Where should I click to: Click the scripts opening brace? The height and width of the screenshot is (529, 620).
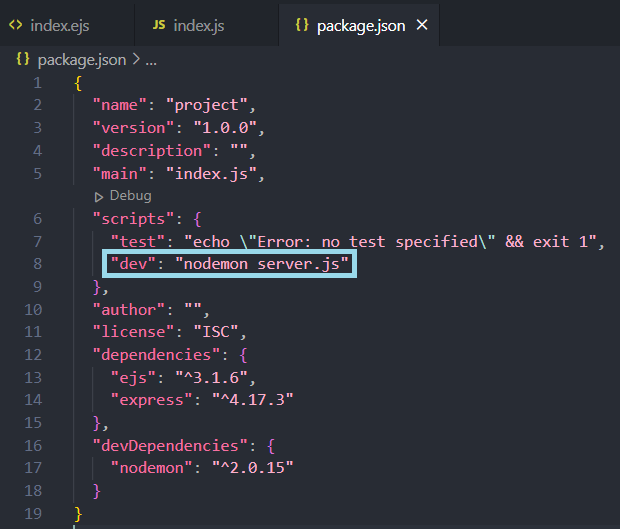(x=198, y=219)
